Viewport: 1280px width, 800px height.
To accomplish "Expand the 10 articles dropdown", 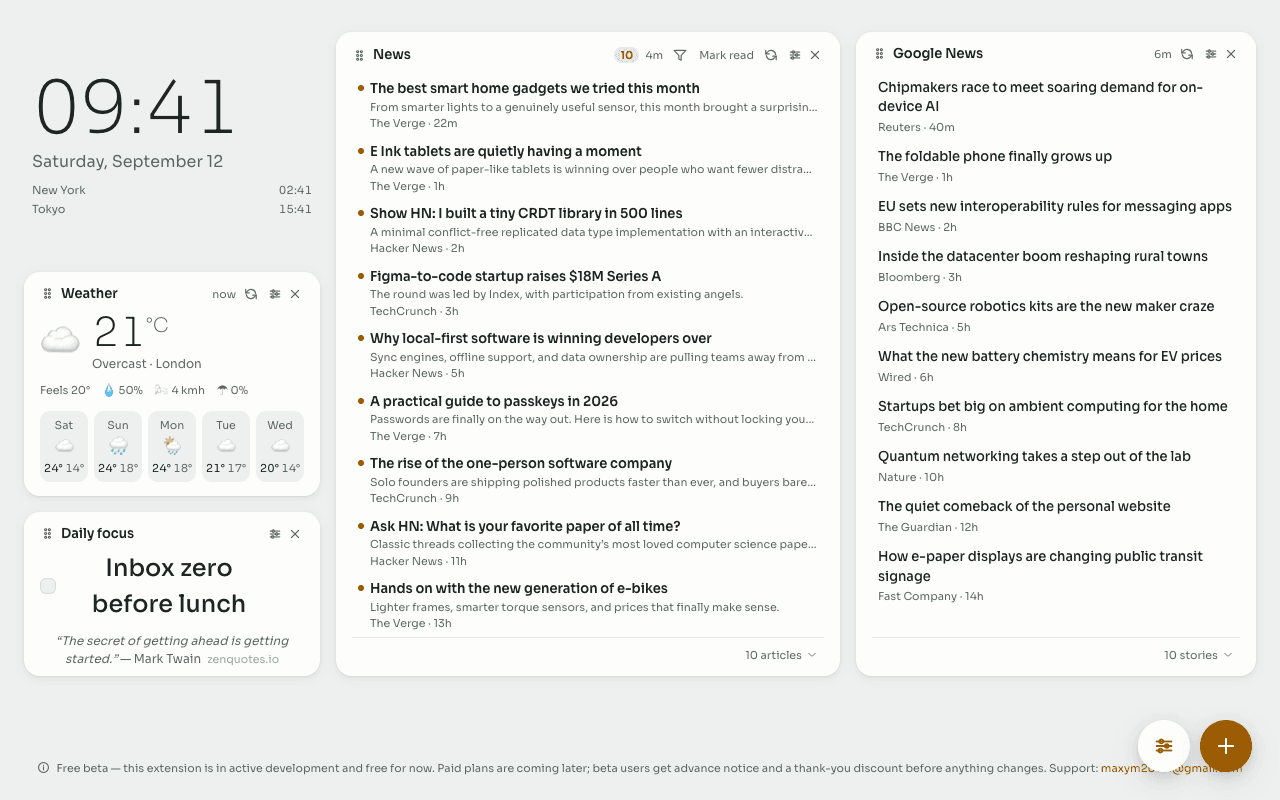I will tap(780, 655).
